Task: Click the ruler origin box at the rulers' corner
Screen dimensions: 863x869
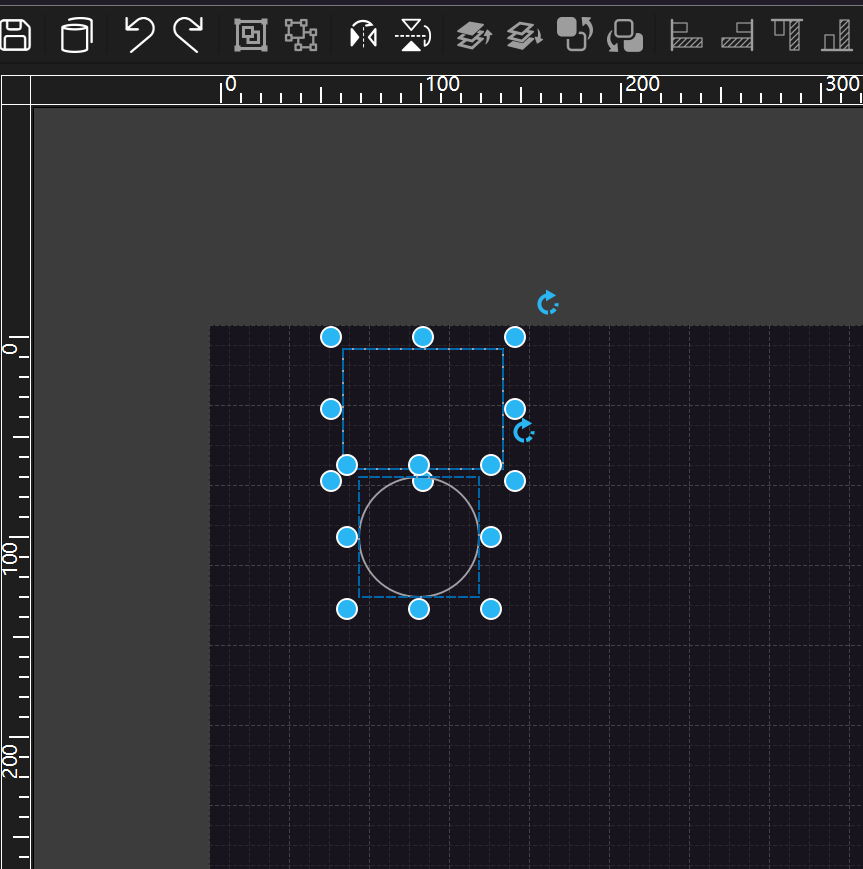Action: [16, 90]
